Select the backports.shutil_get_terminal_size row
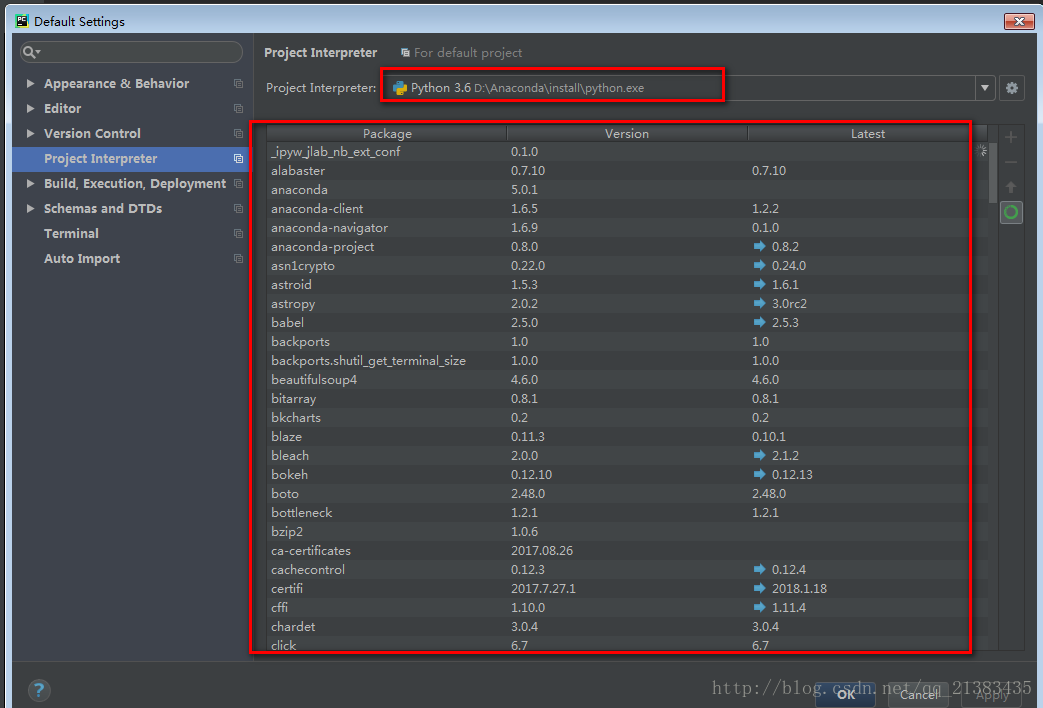The width and height of the screenshot is (1043, 708). click(627, 361)
